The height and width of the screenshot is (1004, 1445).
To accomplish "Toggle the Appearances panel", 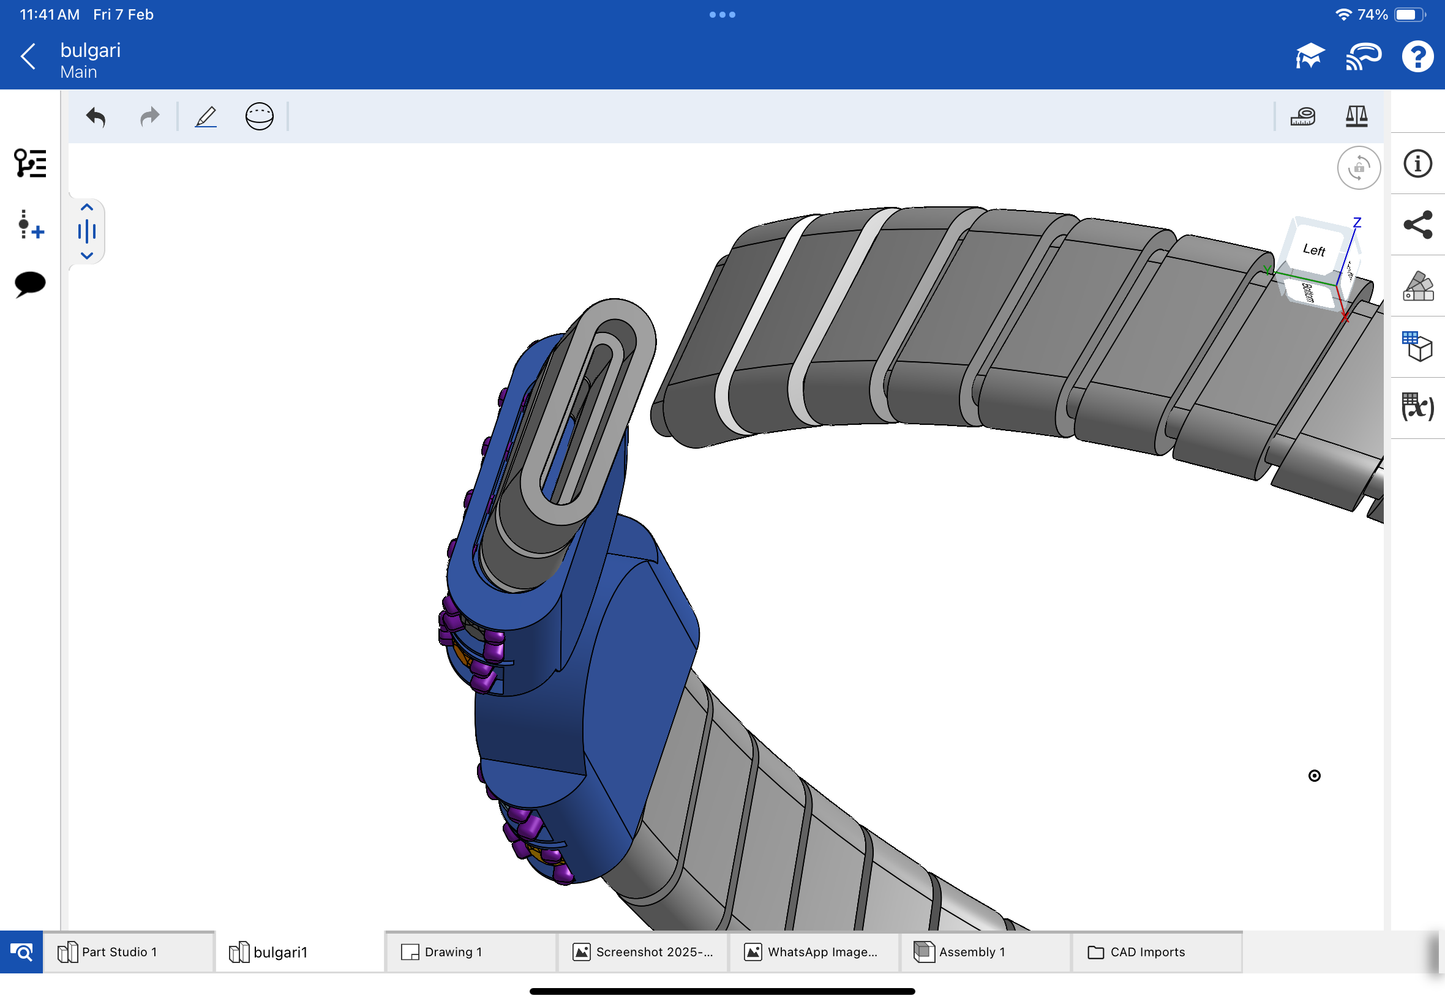I will pyautogui.click(x=1417, y=286).
